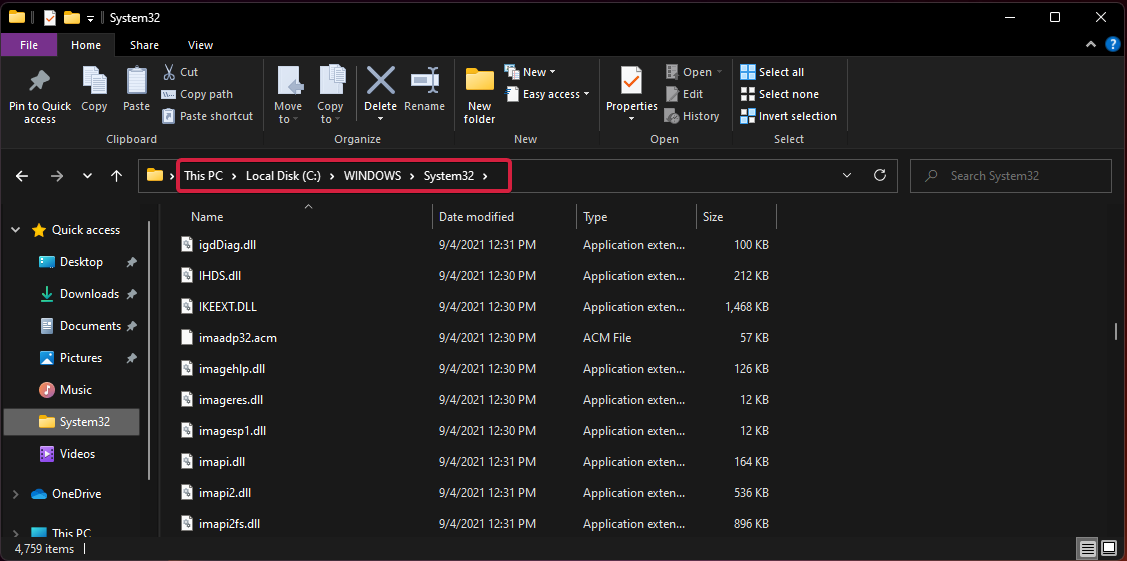Image resolution: width=1127 pixels, height=561 pixels.
Task: Open the Copy to command
Action: (x=331, y=95)
